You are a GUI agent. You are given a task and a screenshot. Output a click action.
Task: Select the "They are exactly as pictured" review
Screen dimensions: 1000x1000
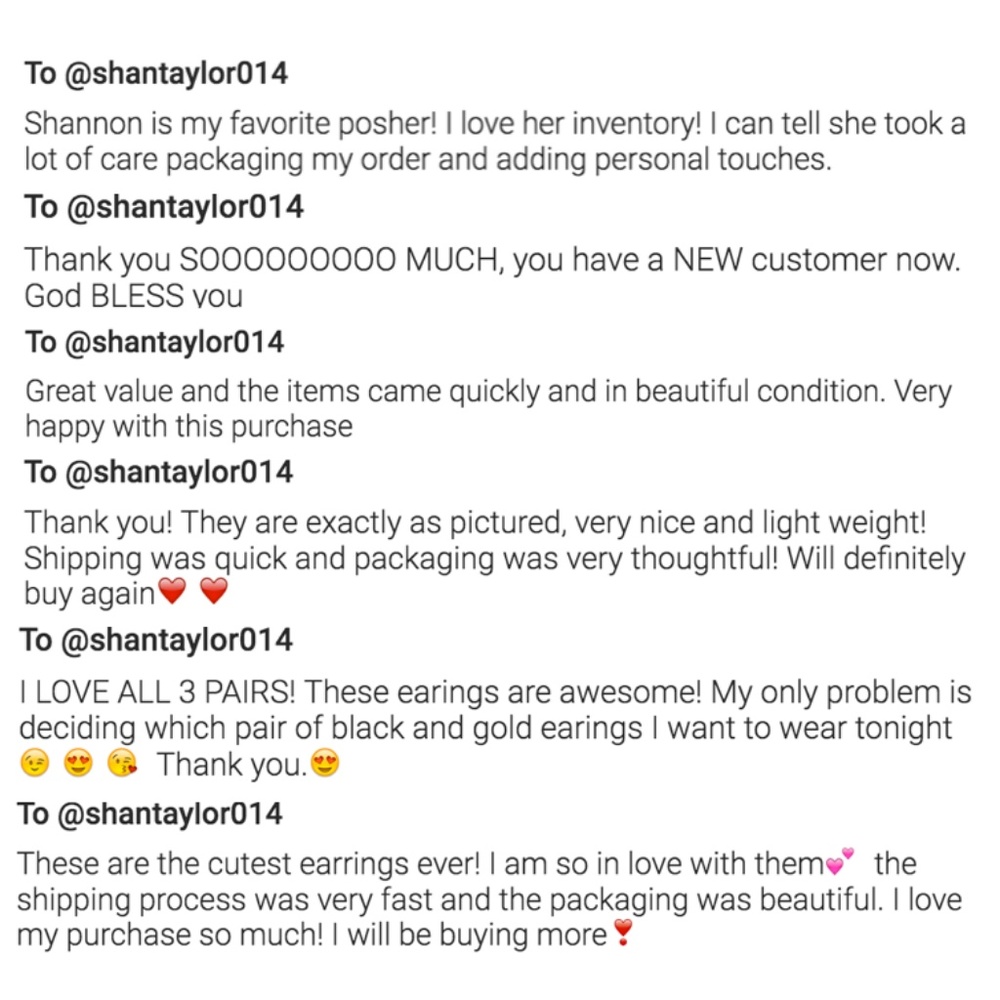(x=490, y=557)
